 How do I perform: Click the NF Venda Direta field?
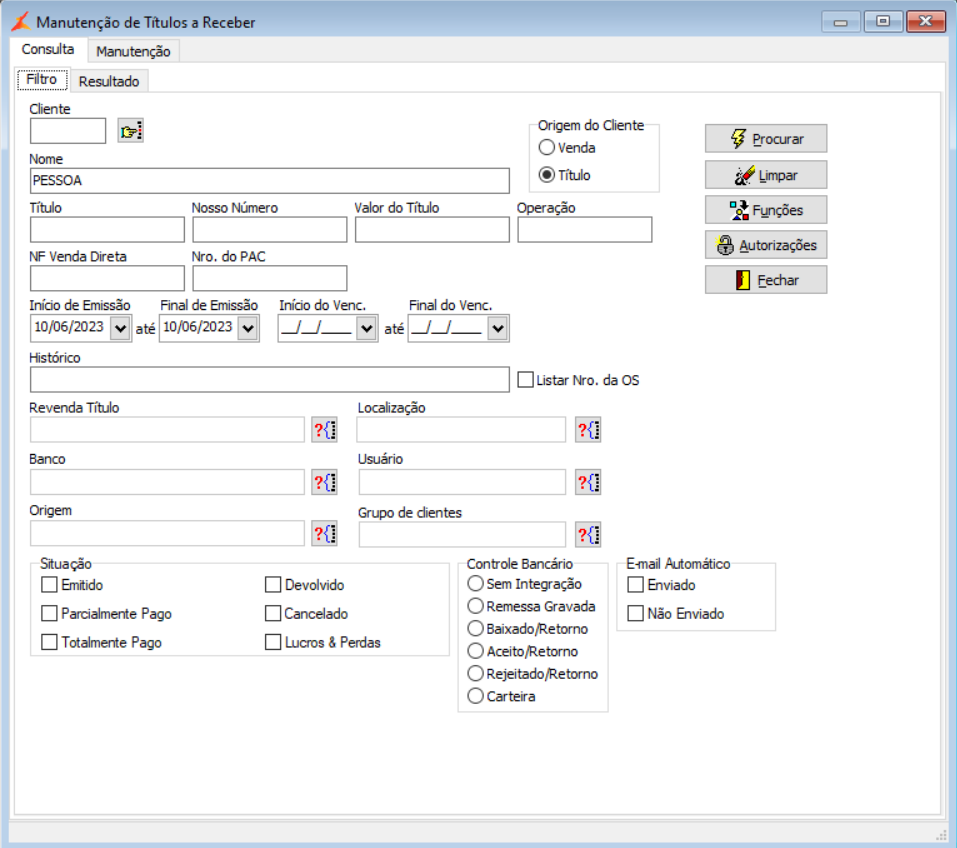point(107,278)
